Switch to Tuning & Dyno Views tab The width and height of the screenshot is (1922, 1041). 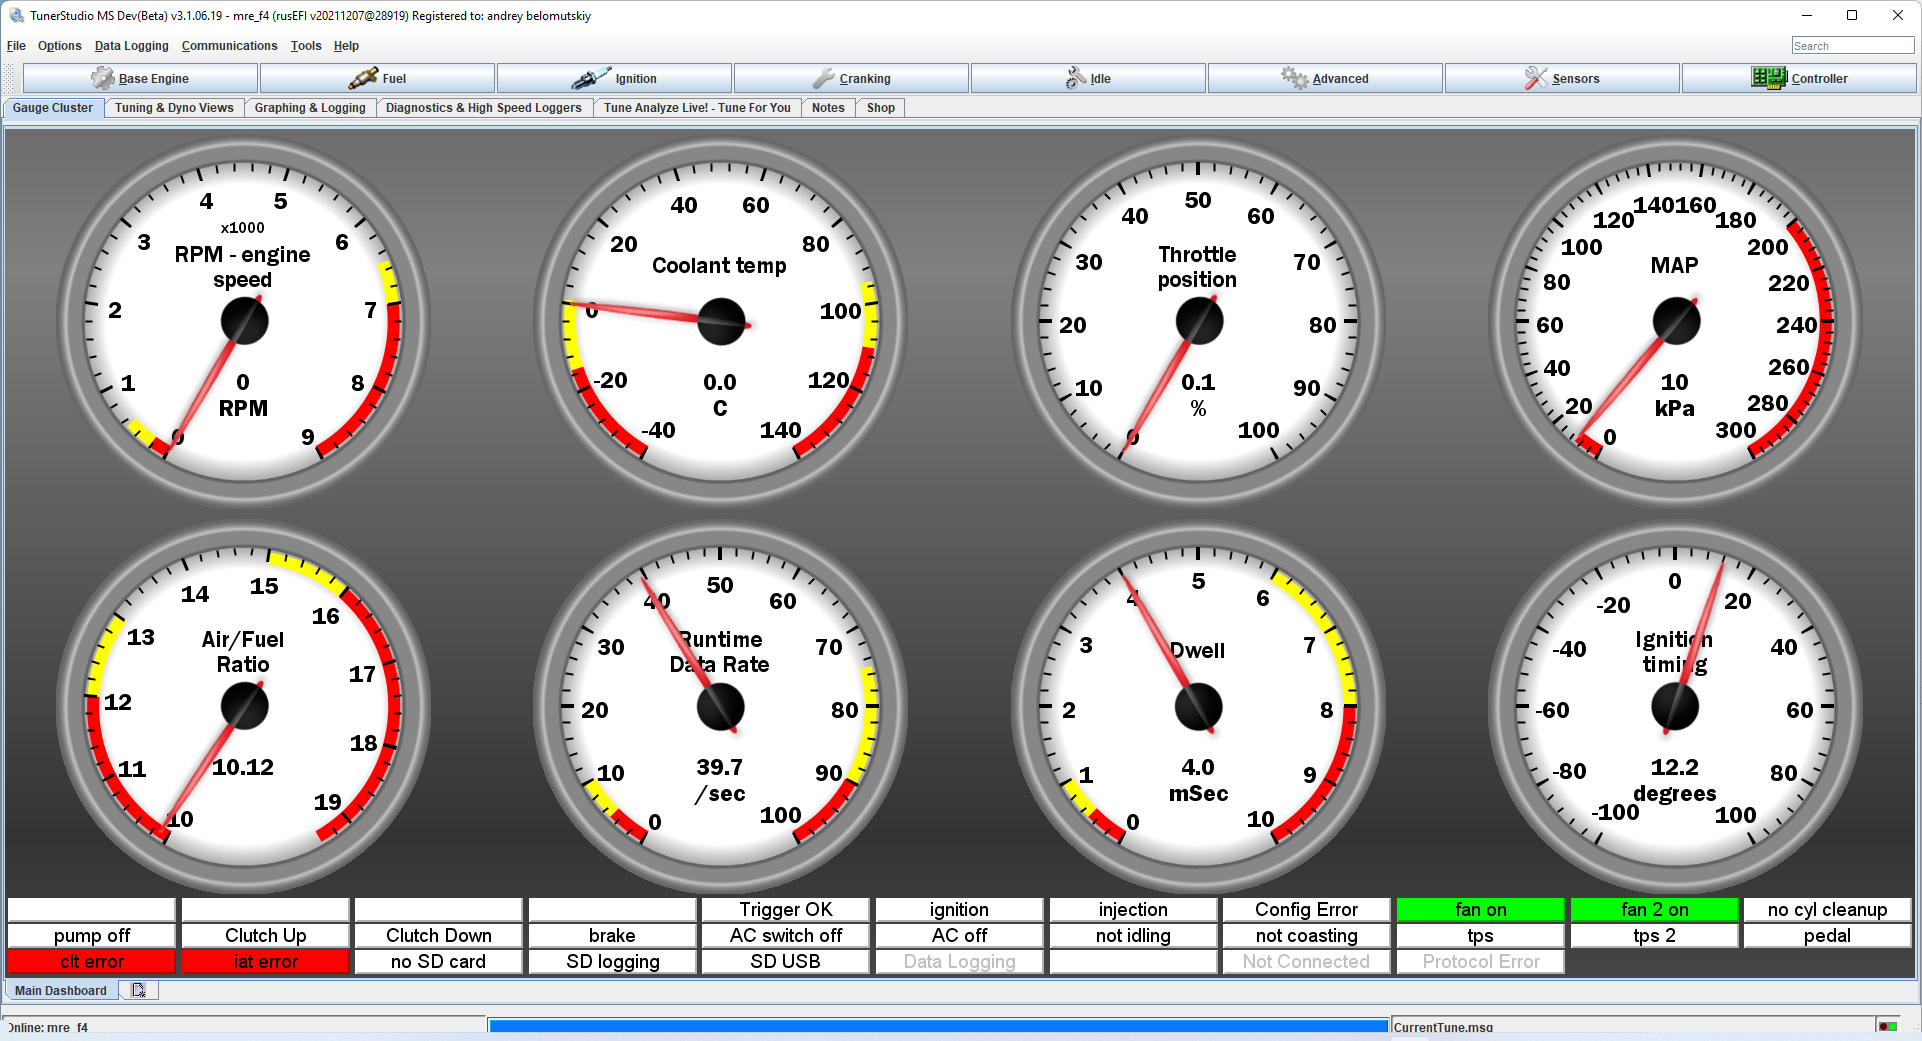(x=174, y=108)
